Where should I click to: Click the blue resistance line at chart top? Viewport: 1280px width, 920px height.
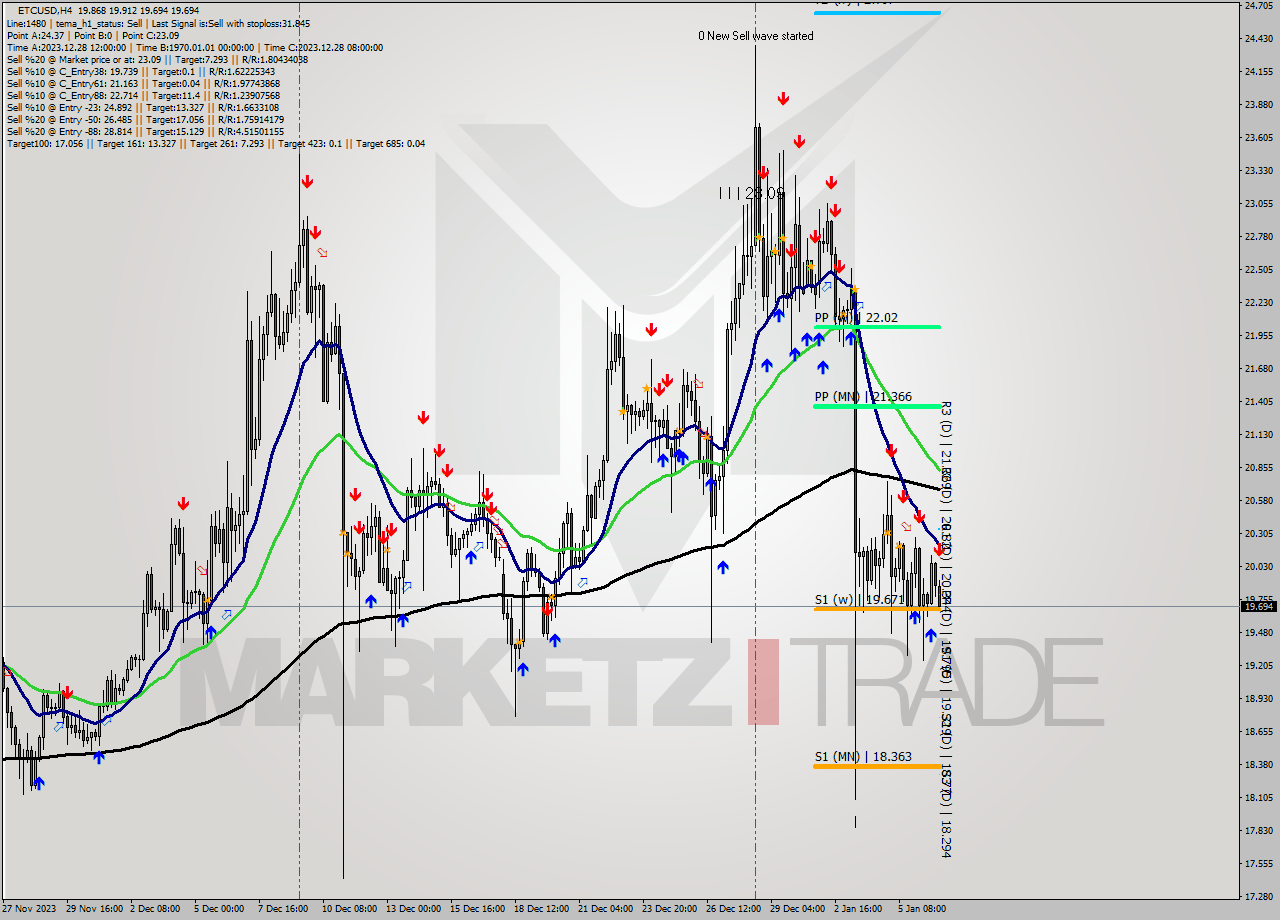click(x=877, y=13)
